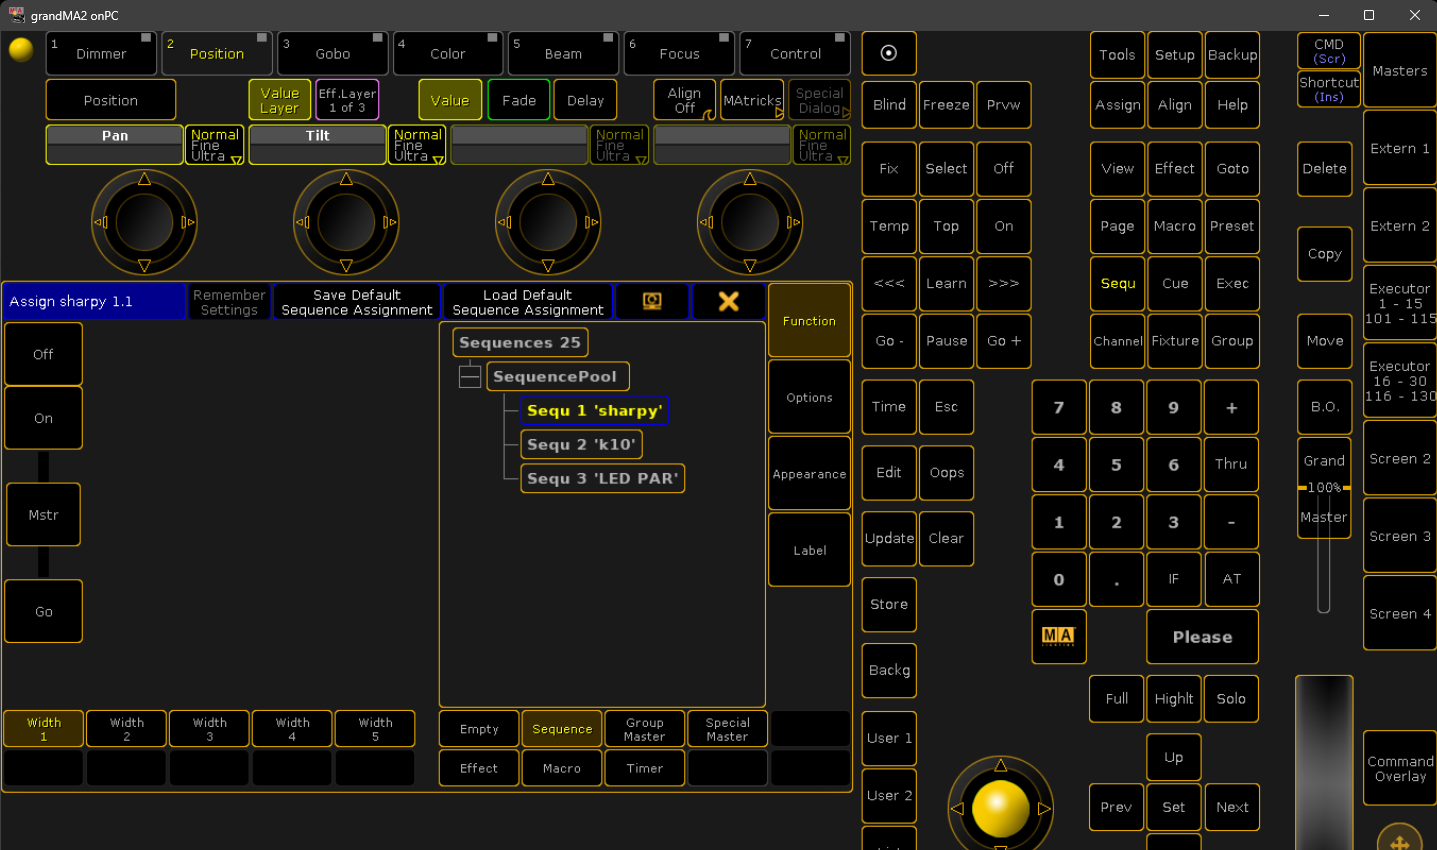Toggle the Highlt key
The width and height of the screenshot is (1437, 850).
pyautogui.click(x=1174, y=698)
